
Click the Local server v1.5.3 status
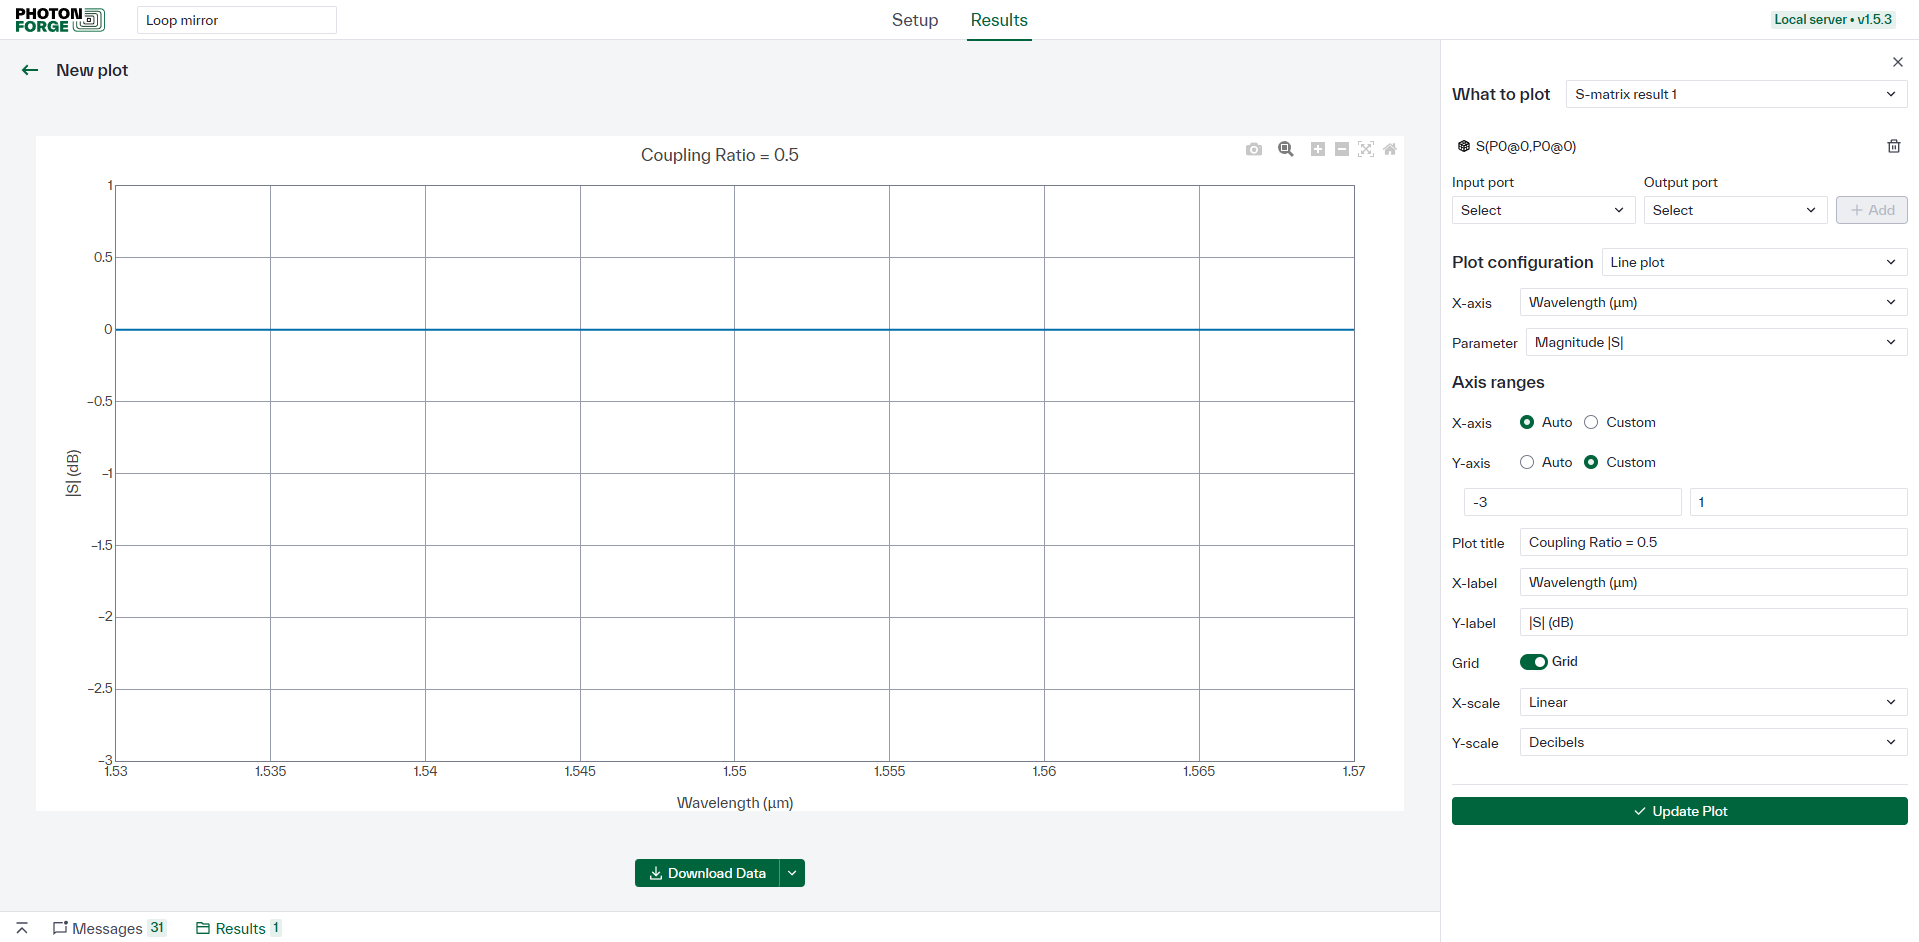point(1833,19)
